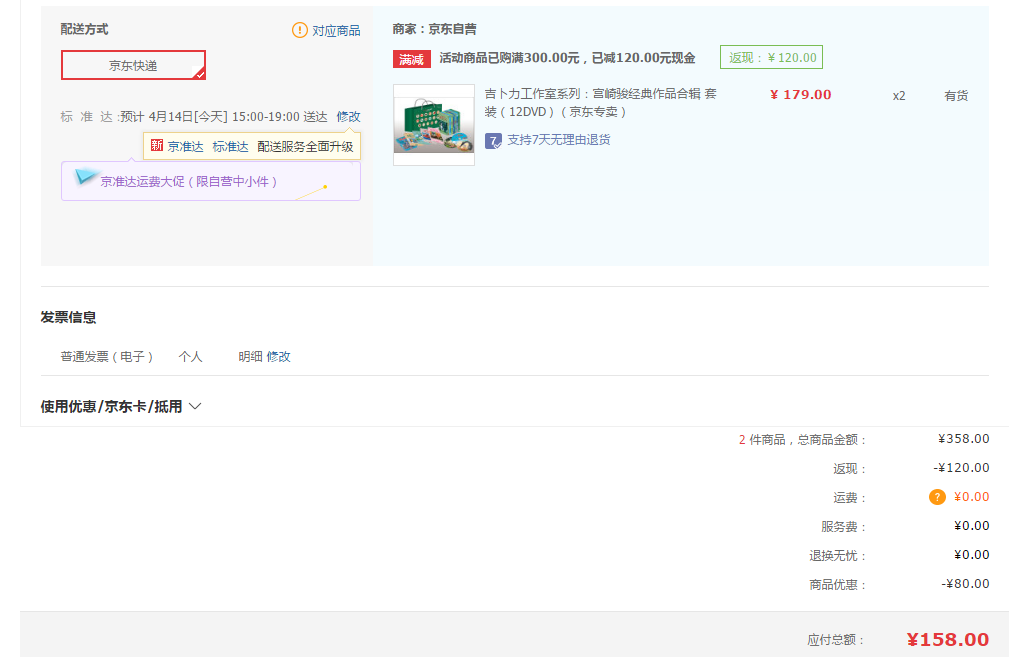
Task: Select the 京东快递 delivery option
Action: pos(133,65)
